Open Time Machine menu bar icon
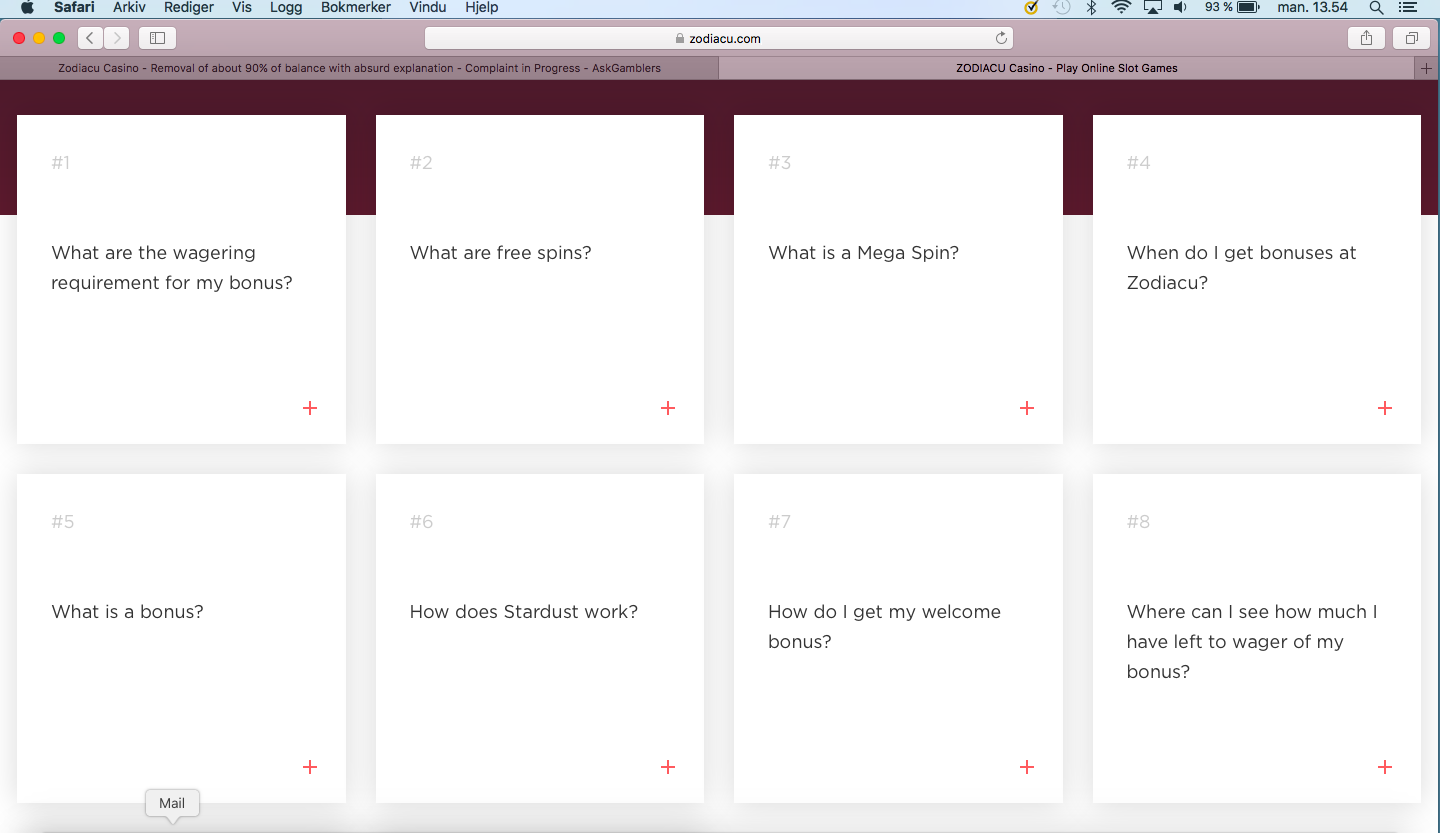Image resolution: width=1440 pixels, height=833 pixels. point(1062,8)
